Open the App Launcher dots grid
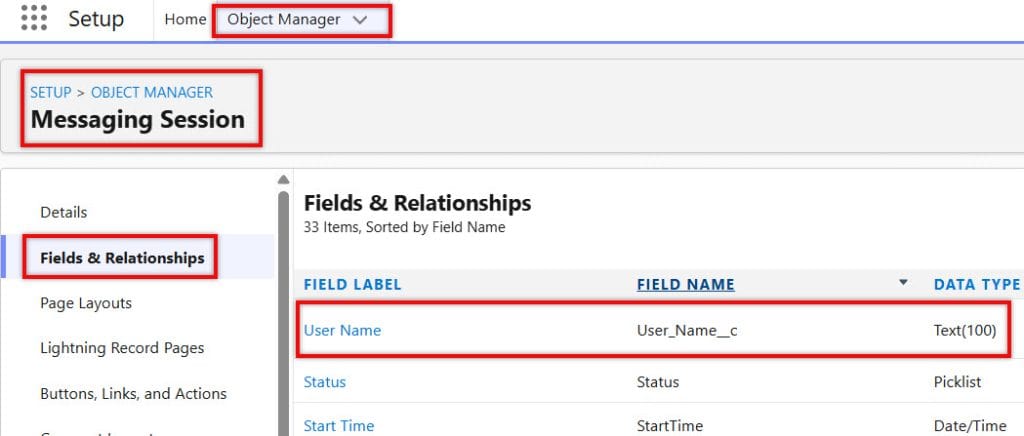 point(34,18)
